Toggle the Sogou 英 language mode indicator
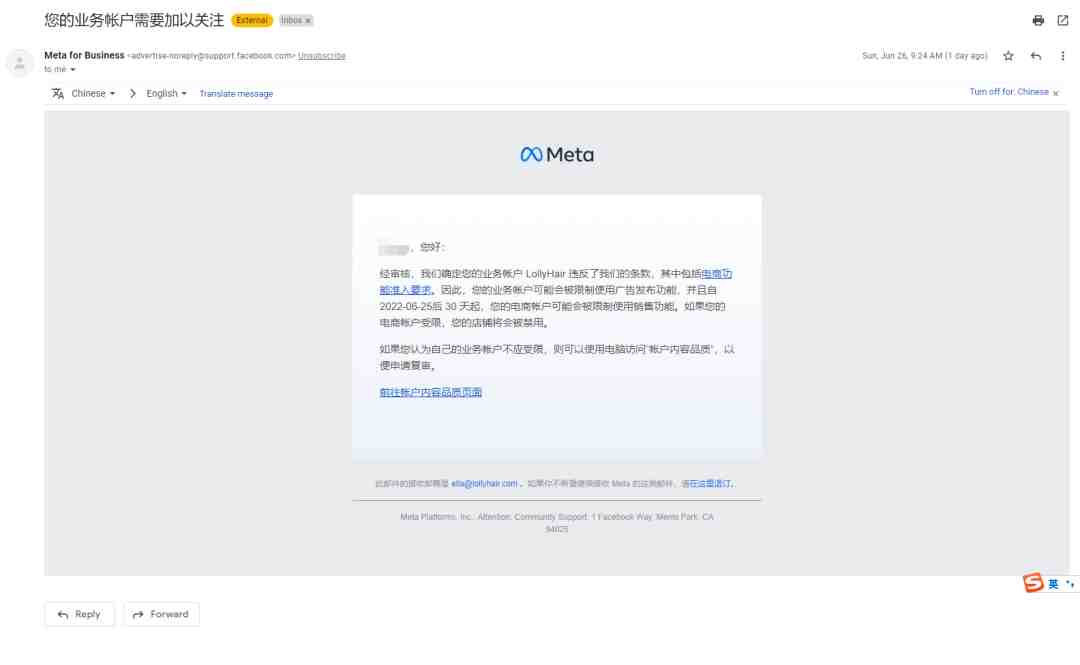The height and width of the screenshot is (665, 1080). [1053, 584]
